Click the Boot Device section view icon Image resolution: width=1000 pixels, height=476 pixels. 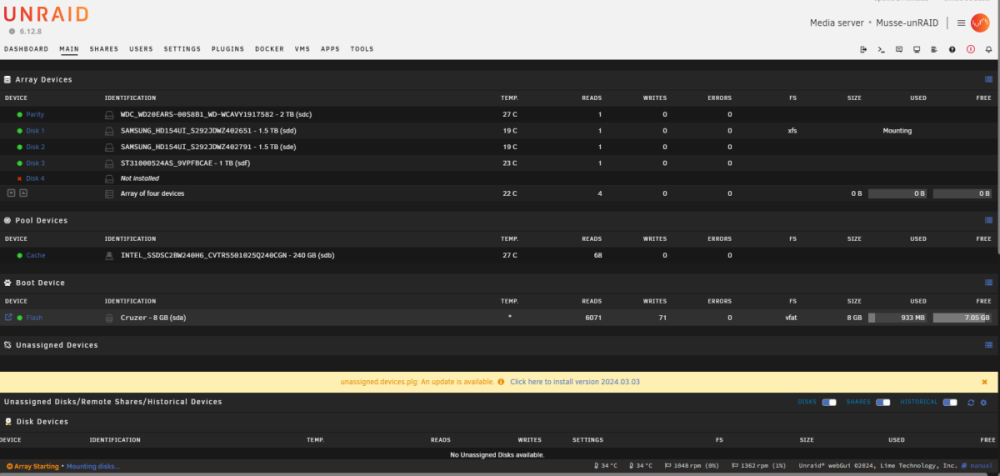[989, 283]
